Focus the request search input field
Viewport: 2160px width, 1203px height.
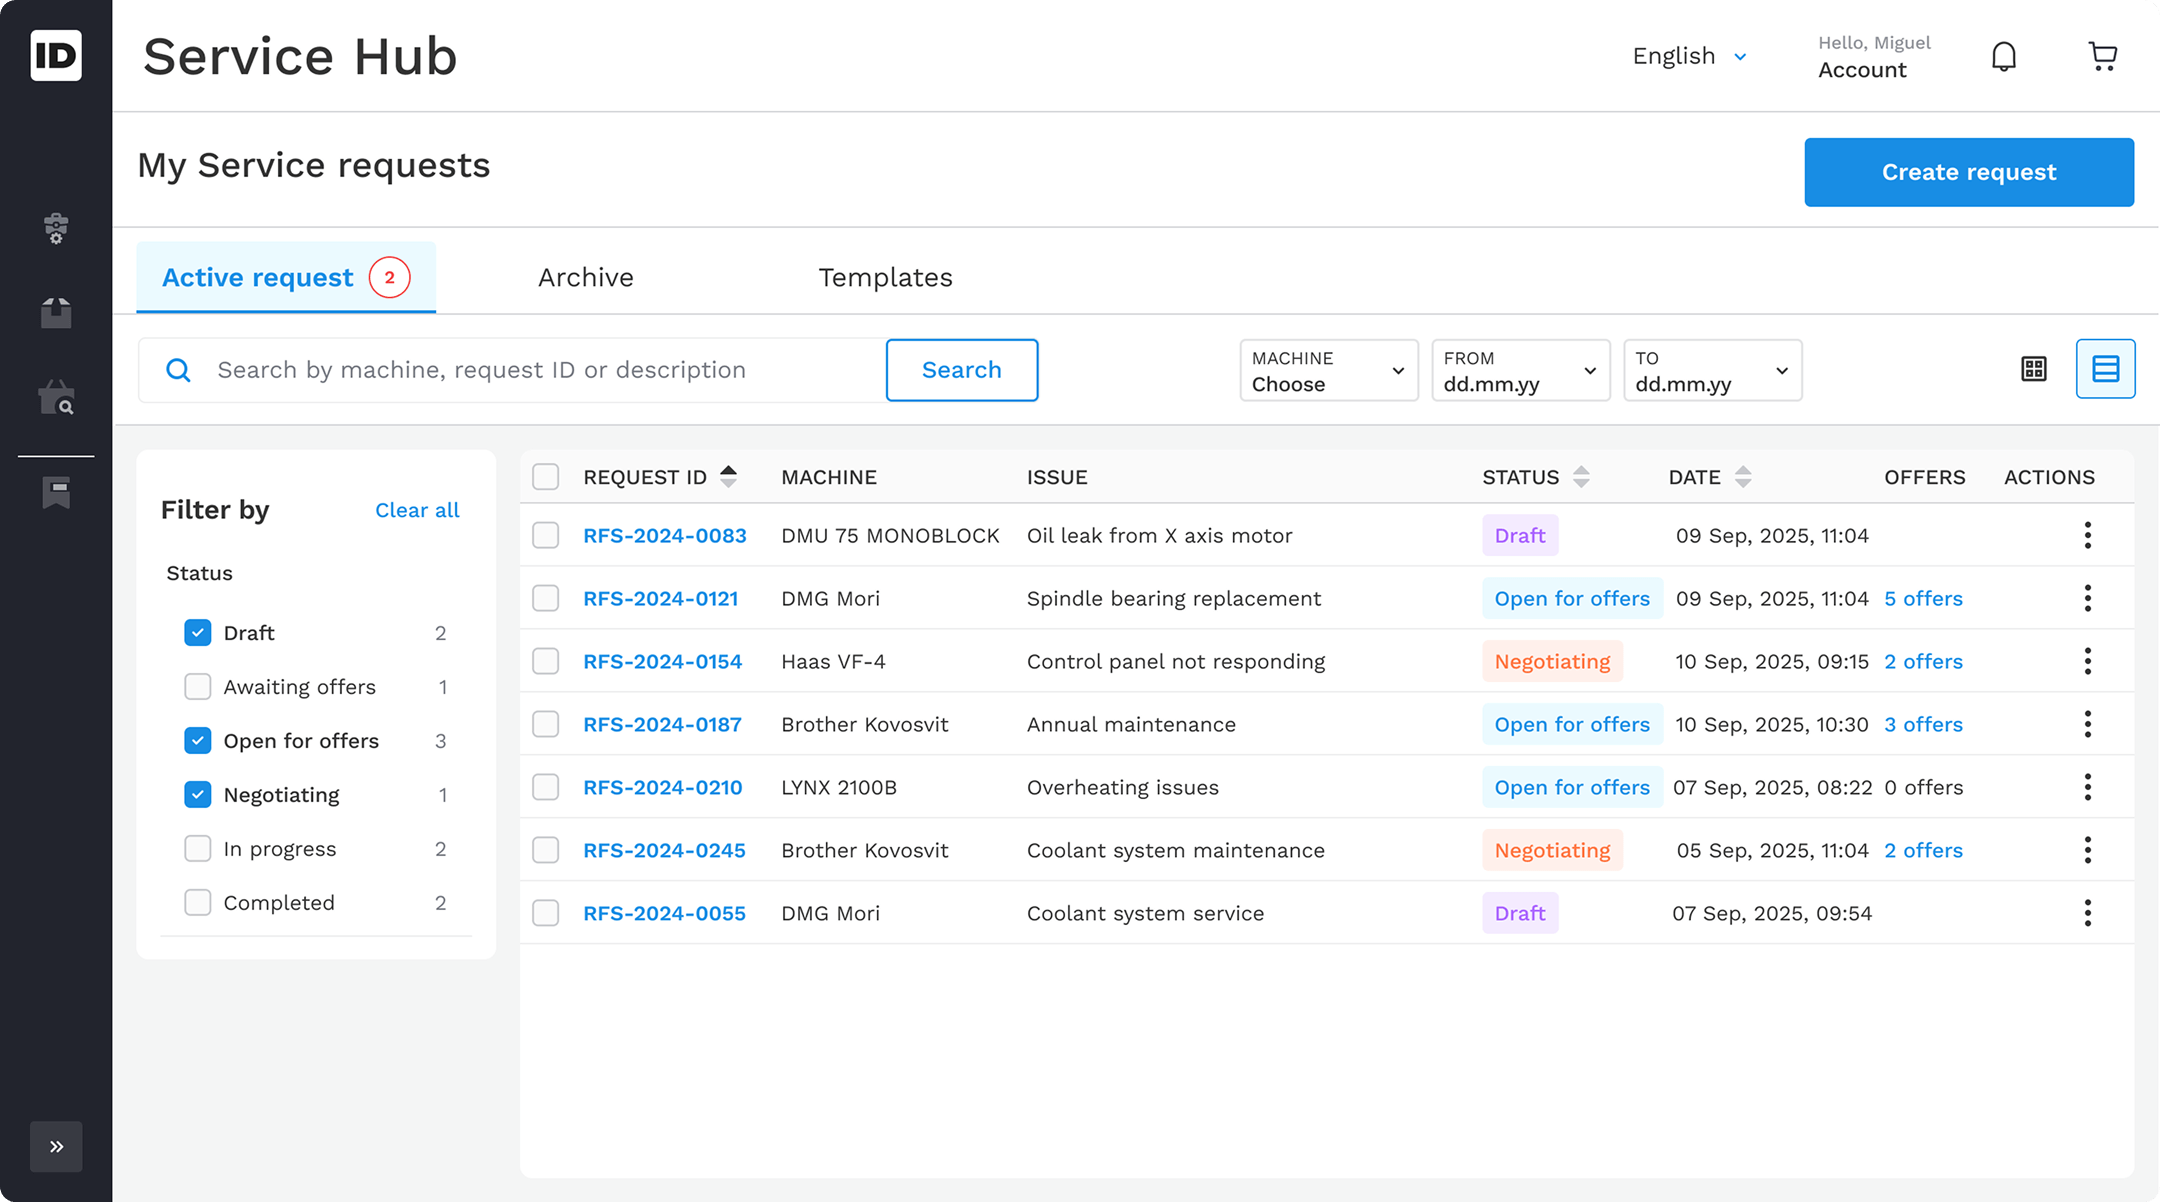tap(540, 371)
